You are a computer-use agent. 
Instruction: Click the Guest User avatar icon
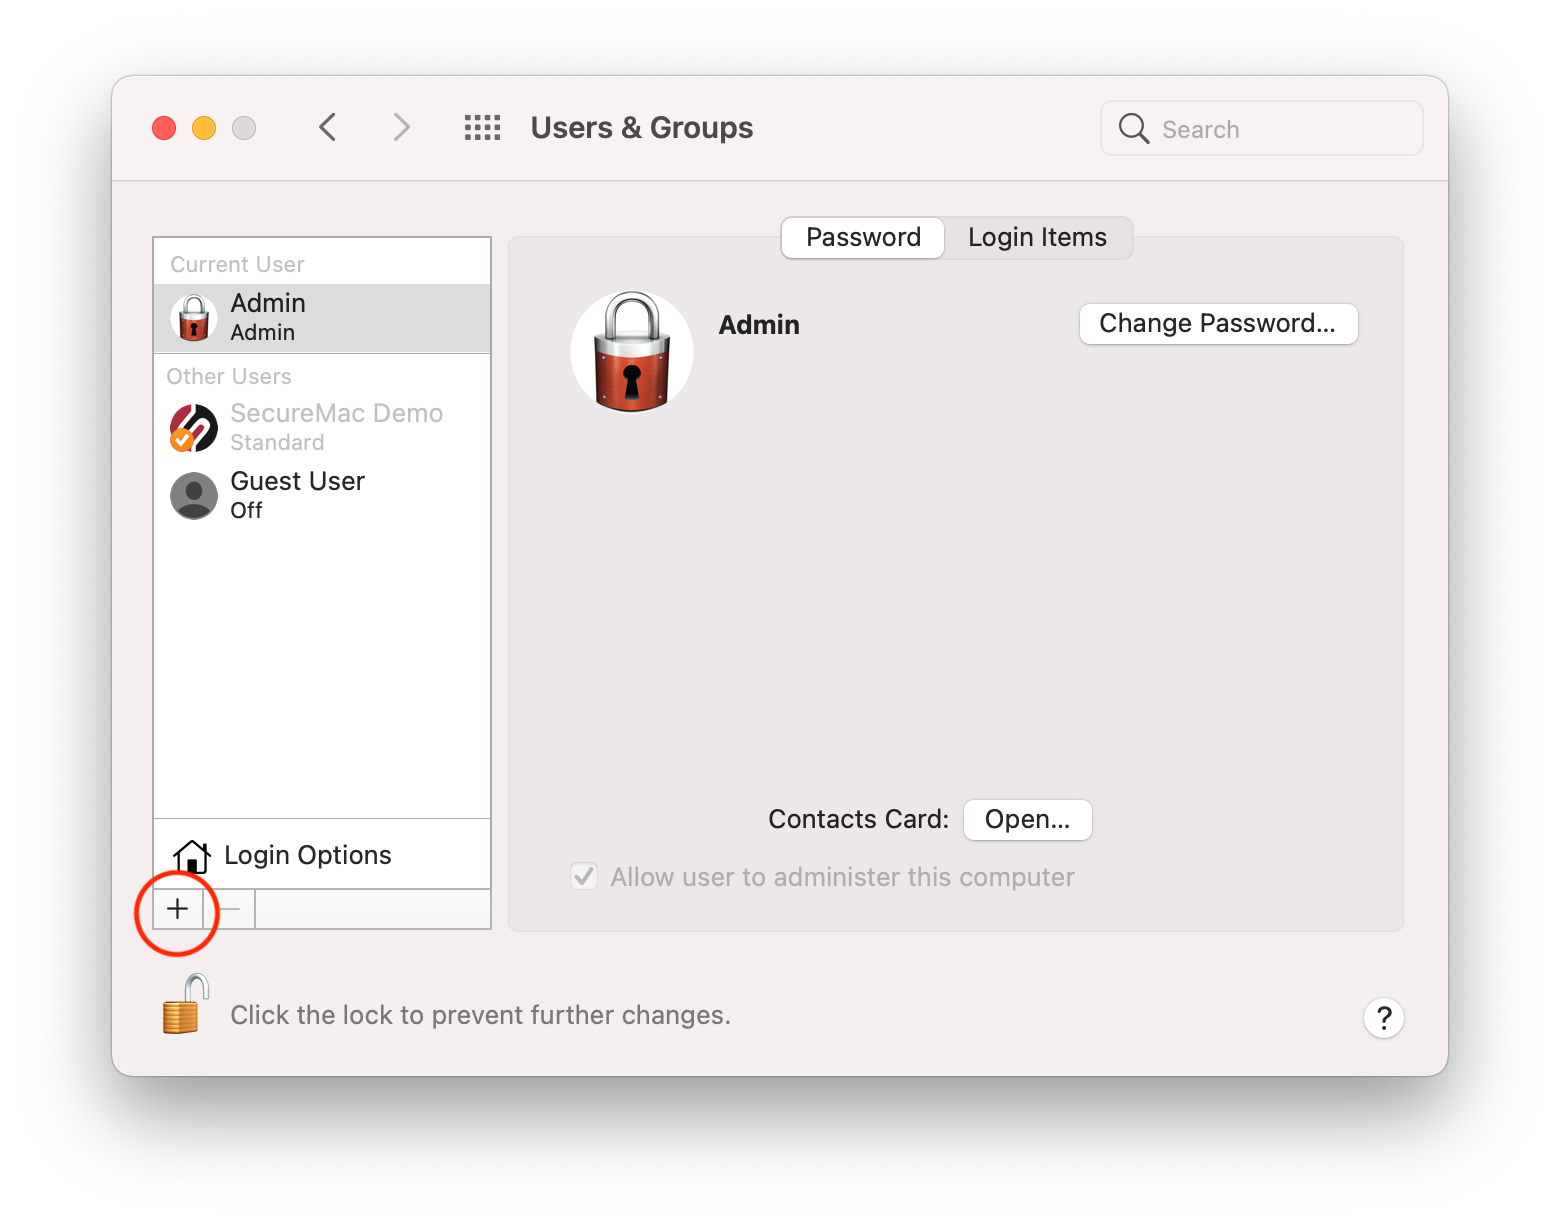193,495
